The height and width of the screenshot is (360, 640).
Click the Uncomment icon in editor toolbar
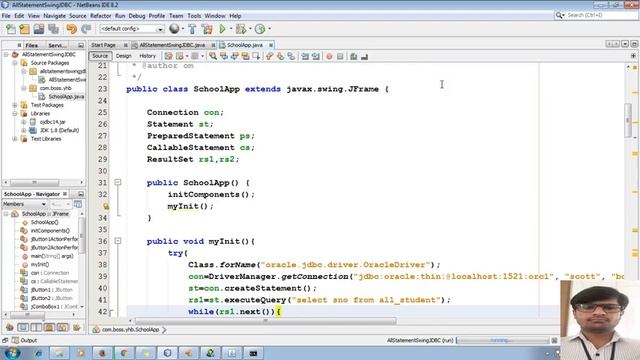(364, 56)
